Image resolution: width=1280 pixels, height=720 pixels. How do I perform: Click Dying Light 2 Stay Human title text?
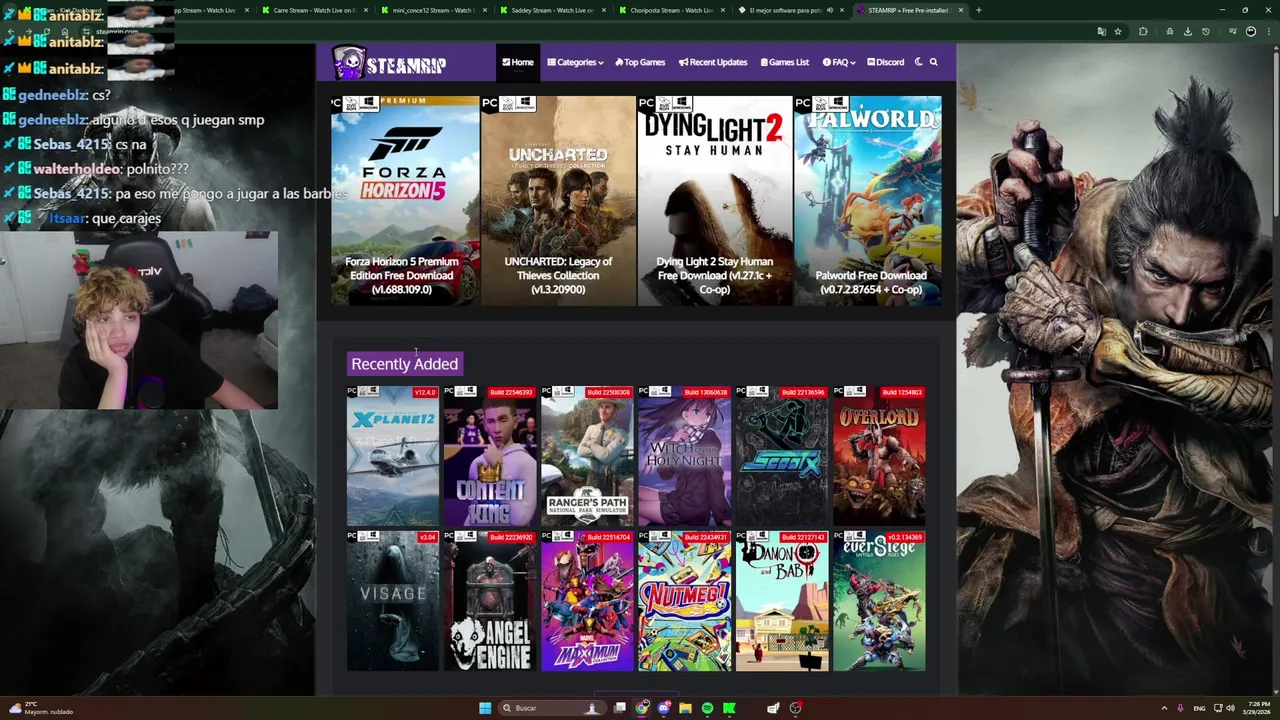tap(715, 275)
